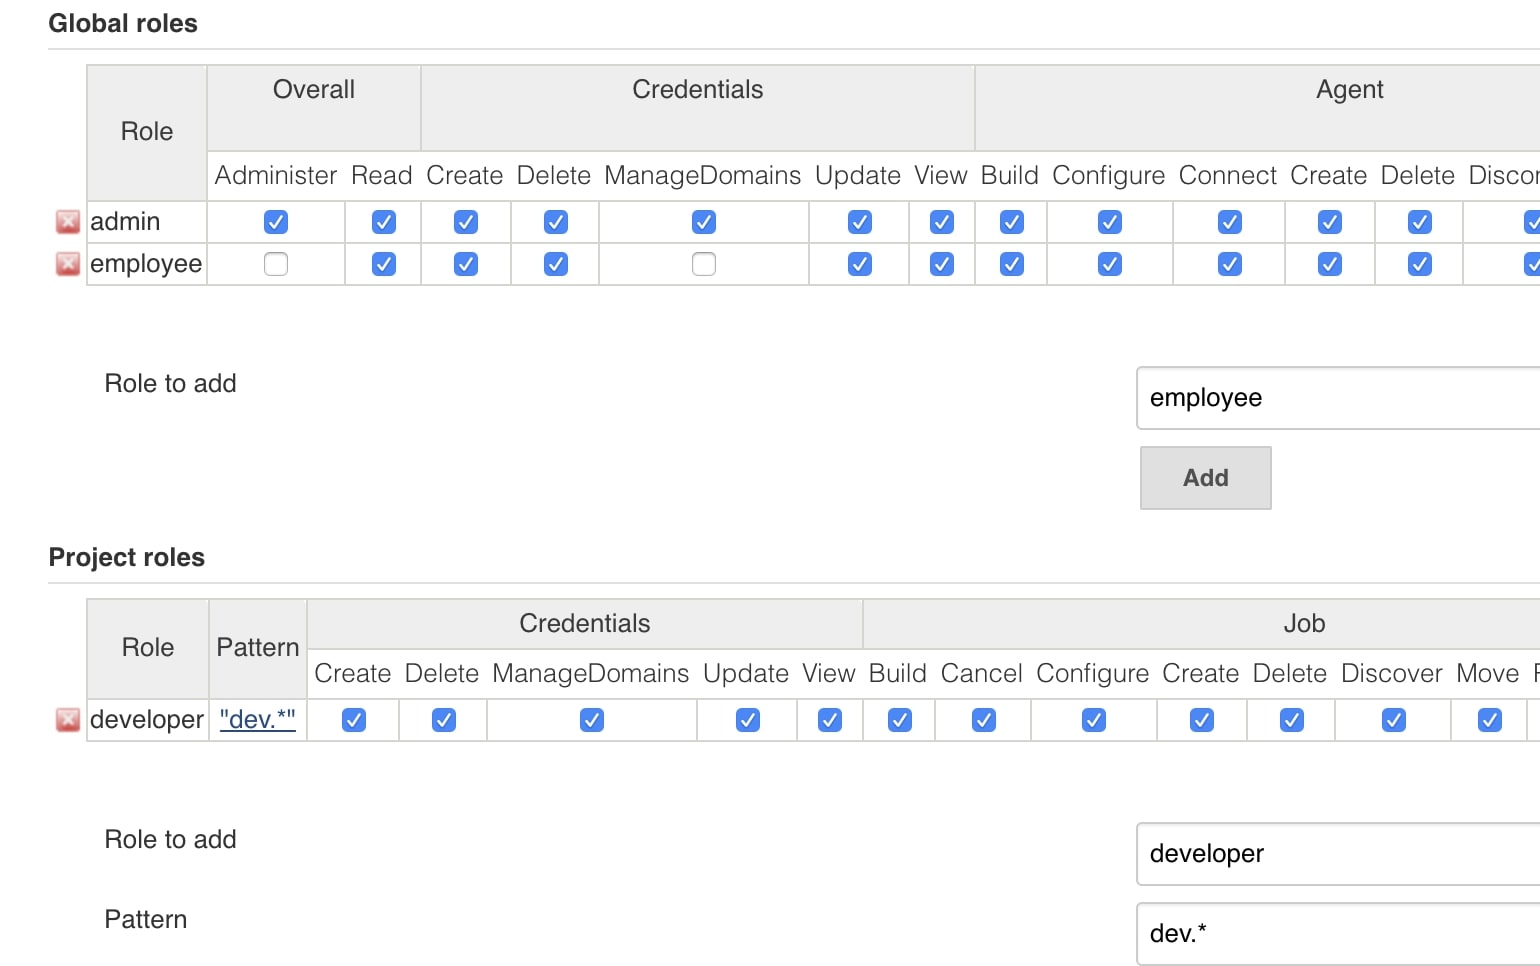The image size is (1540, 966).
Task: Click the project role name field containing developer
Action: [x=1338, y=854]
